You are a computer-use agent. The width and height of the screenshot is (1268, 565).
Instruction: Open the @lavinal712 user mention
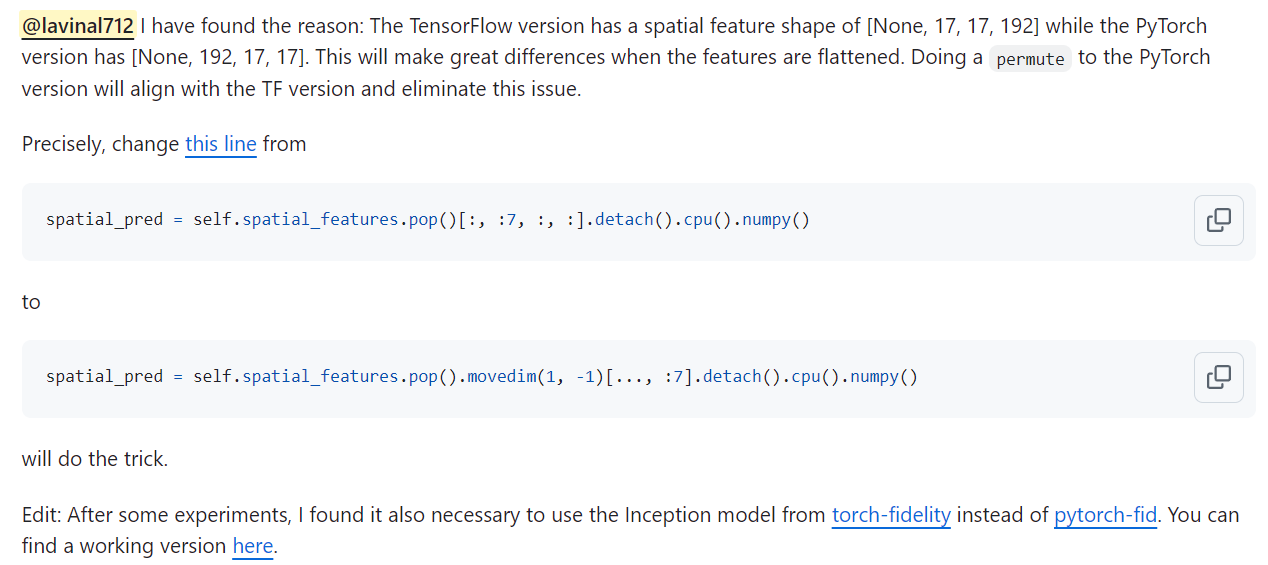point(78,26)
